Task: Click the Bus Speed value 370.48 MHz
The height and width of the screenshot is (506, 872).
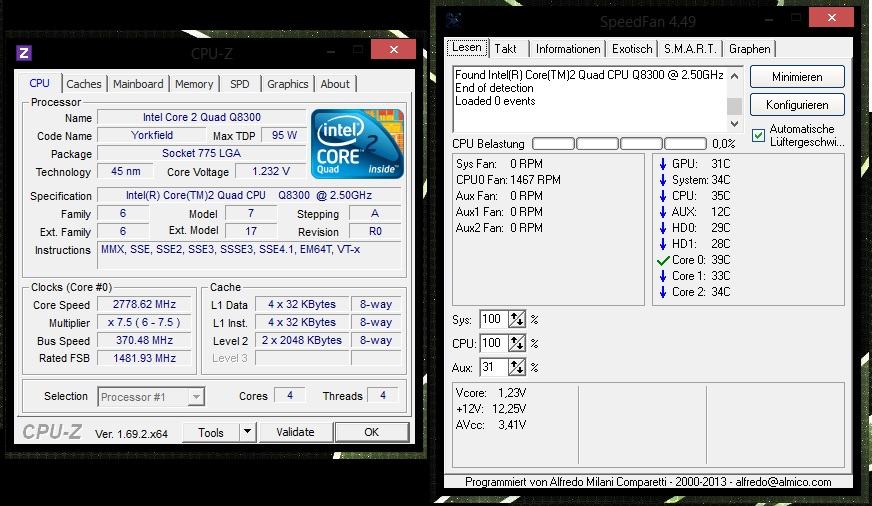Action: click(144, 340)
